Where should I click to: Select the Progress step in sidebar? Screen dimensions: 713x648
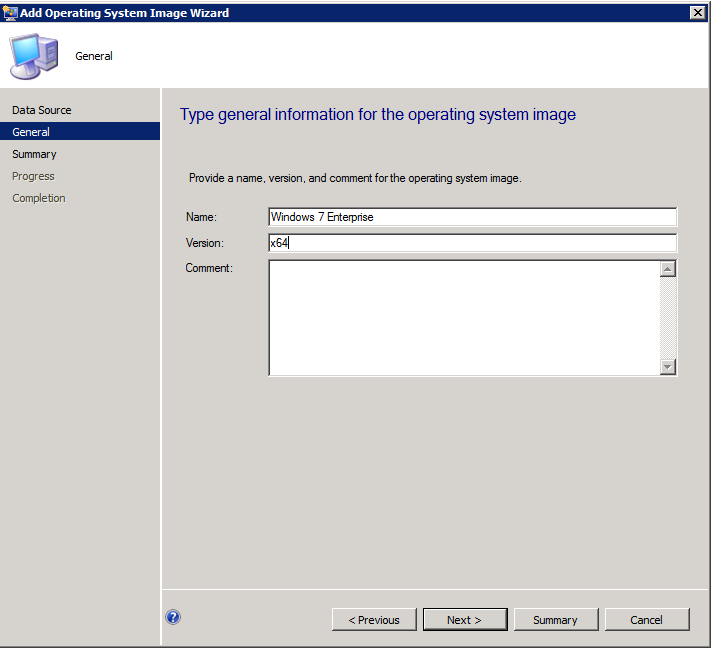pyautogui.click(x=33, y=176)
